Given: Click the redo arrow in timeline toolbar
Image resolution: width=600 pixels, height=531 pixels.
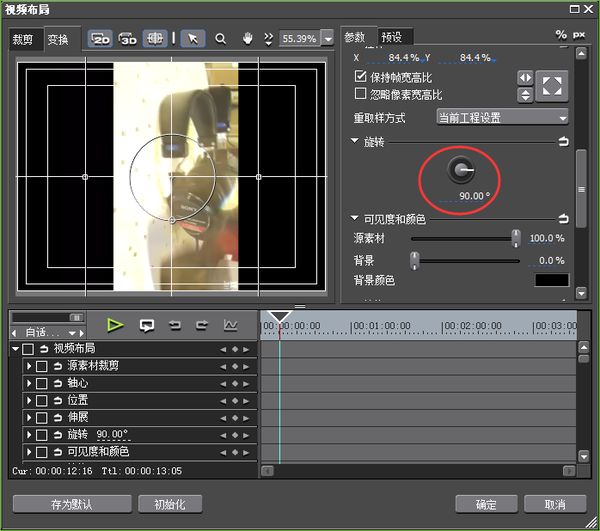Looking at the screenshot, I should click(x=202, y=326).
